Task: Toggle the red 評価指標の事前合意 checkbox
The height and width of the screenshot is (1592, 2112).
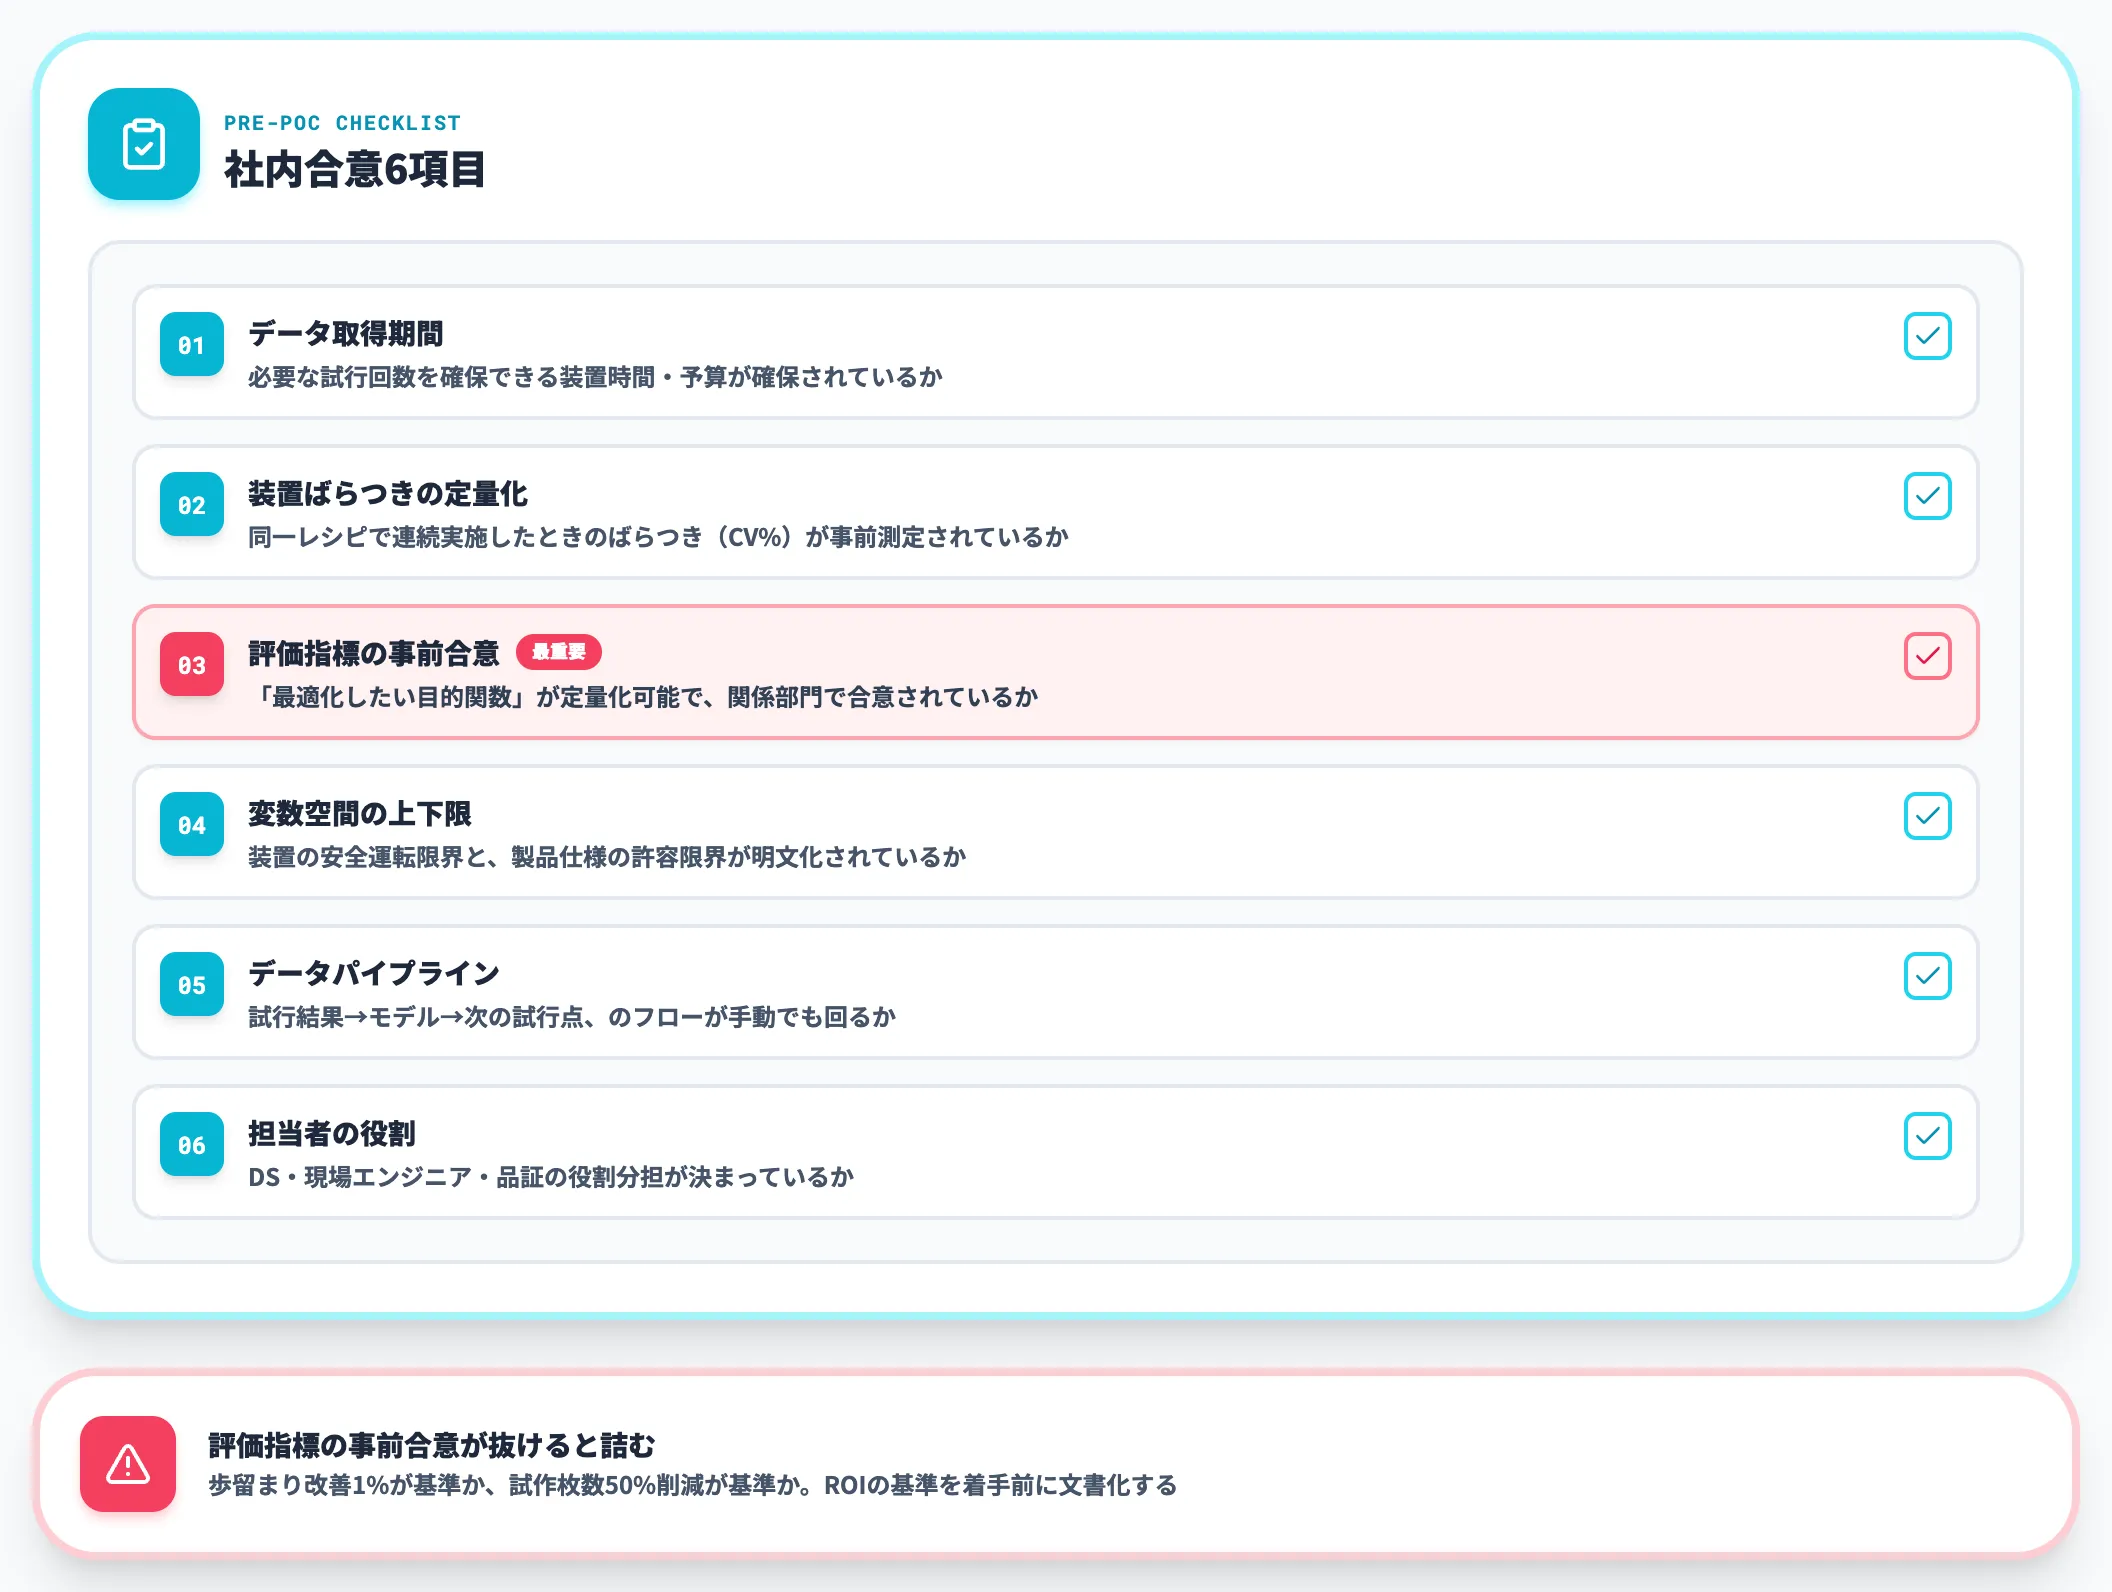Action: (1928, 656)
